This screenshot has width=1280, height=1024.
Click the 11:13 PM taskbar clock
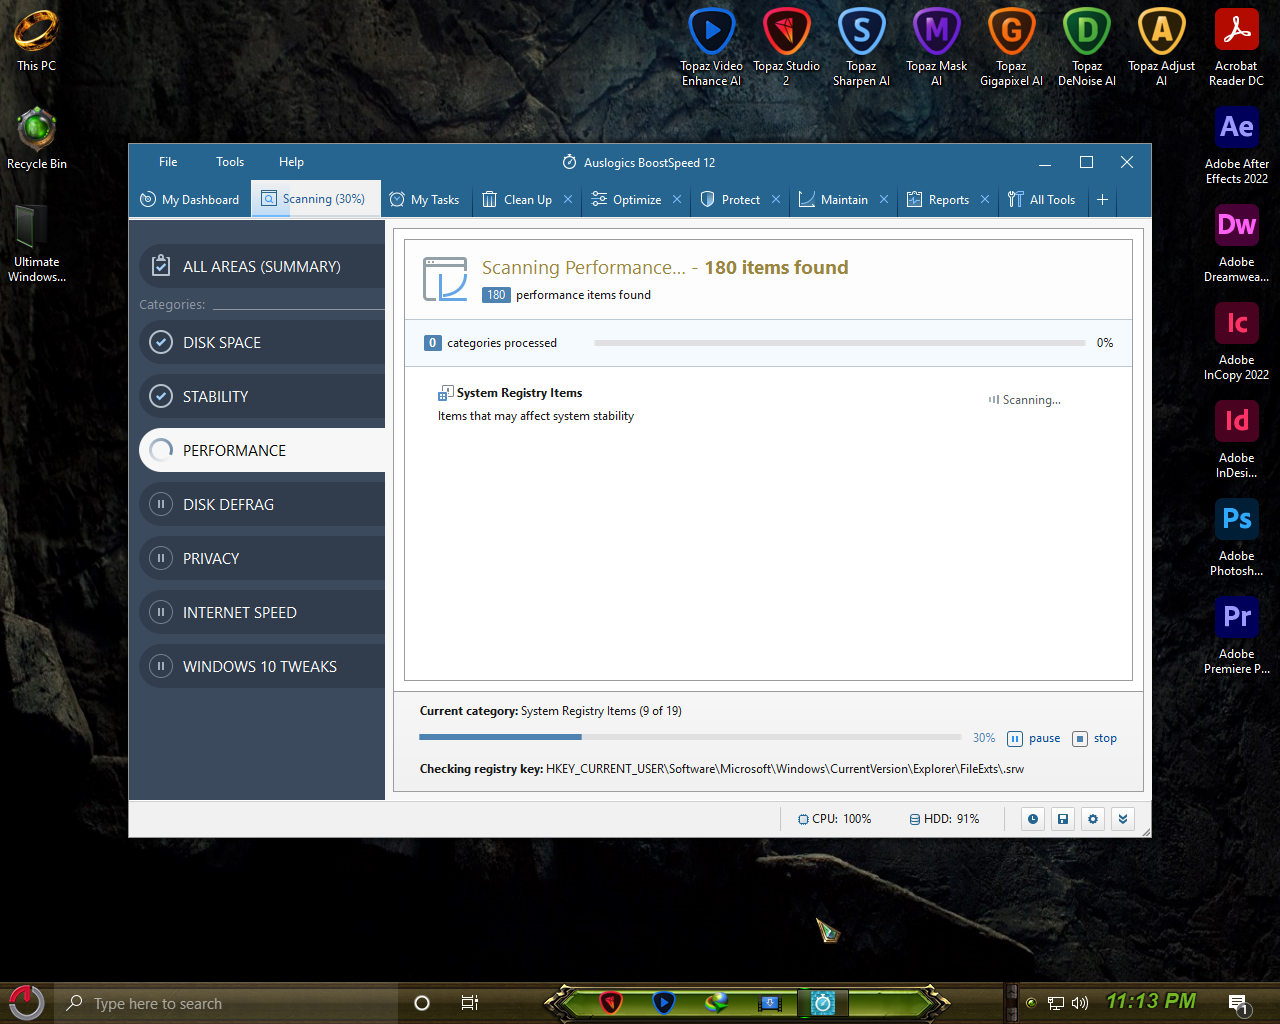pos(1150,1001)
